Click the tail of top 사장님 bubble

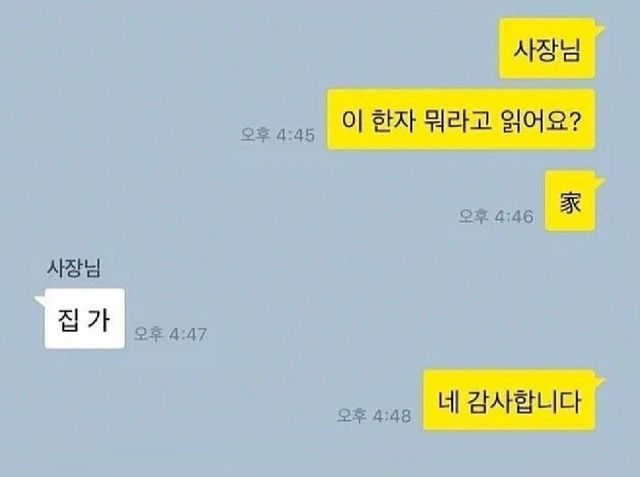(600, 30)
